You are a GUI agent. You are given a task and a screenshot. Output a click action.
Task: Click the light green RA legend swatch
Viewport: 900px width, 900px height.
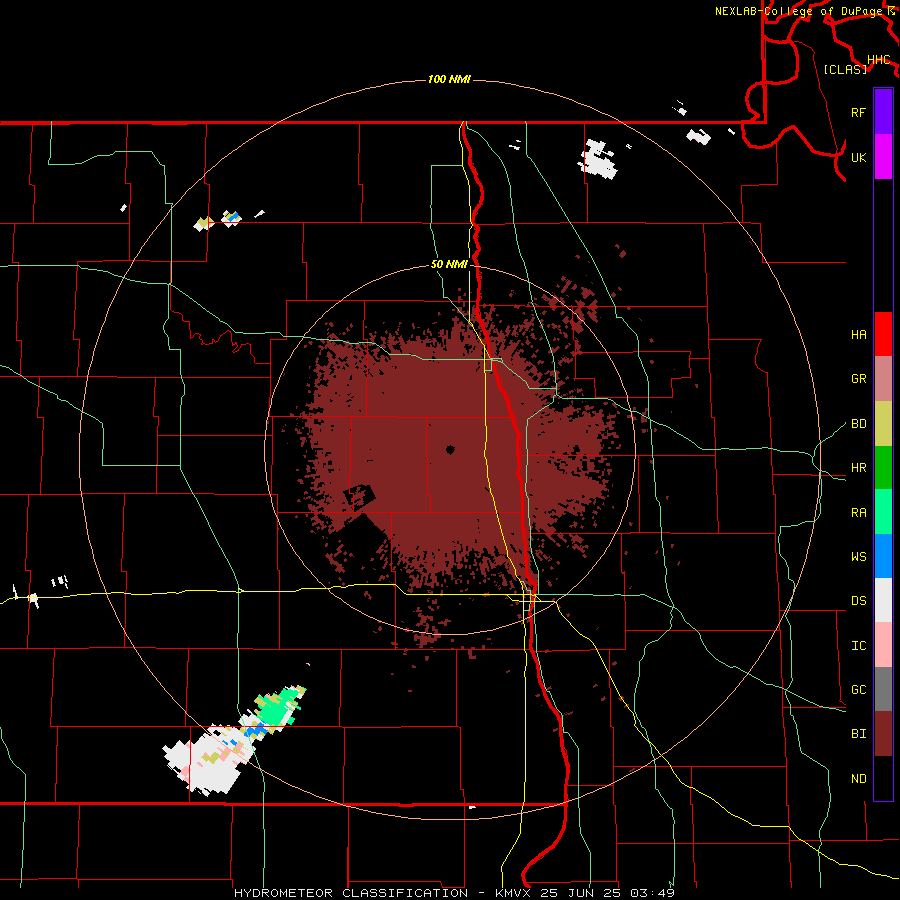[x=883, y=512]
